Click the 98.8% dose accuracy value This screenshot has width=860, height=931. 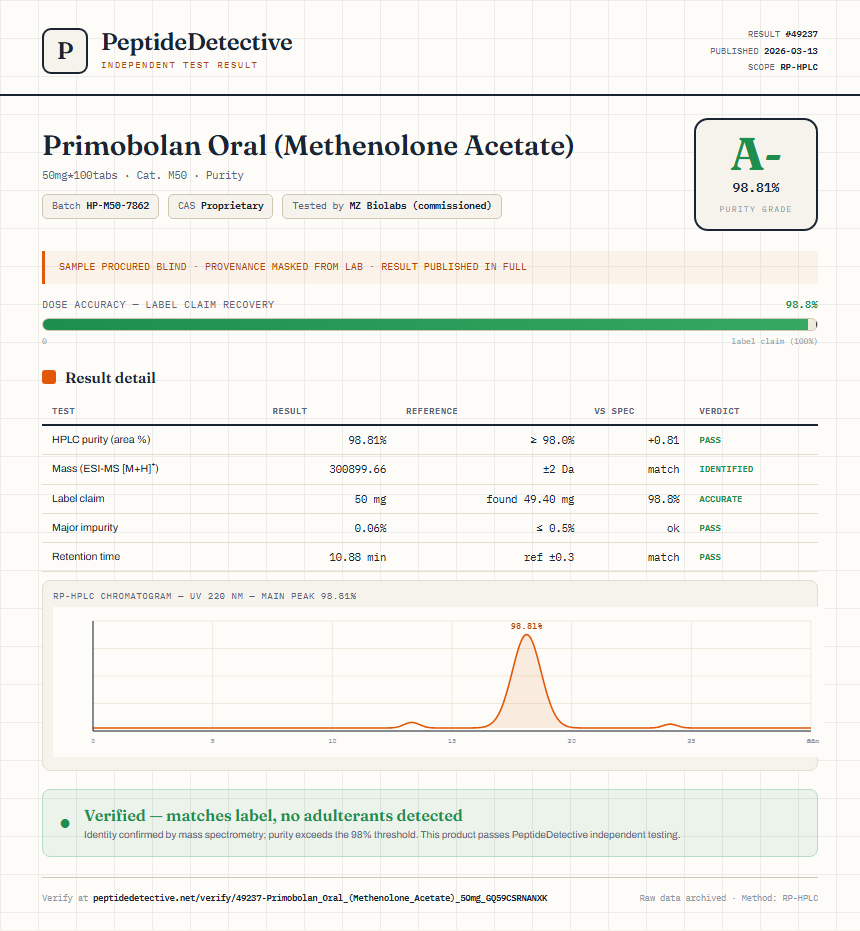pyautogui.click(x=801, y=305)
